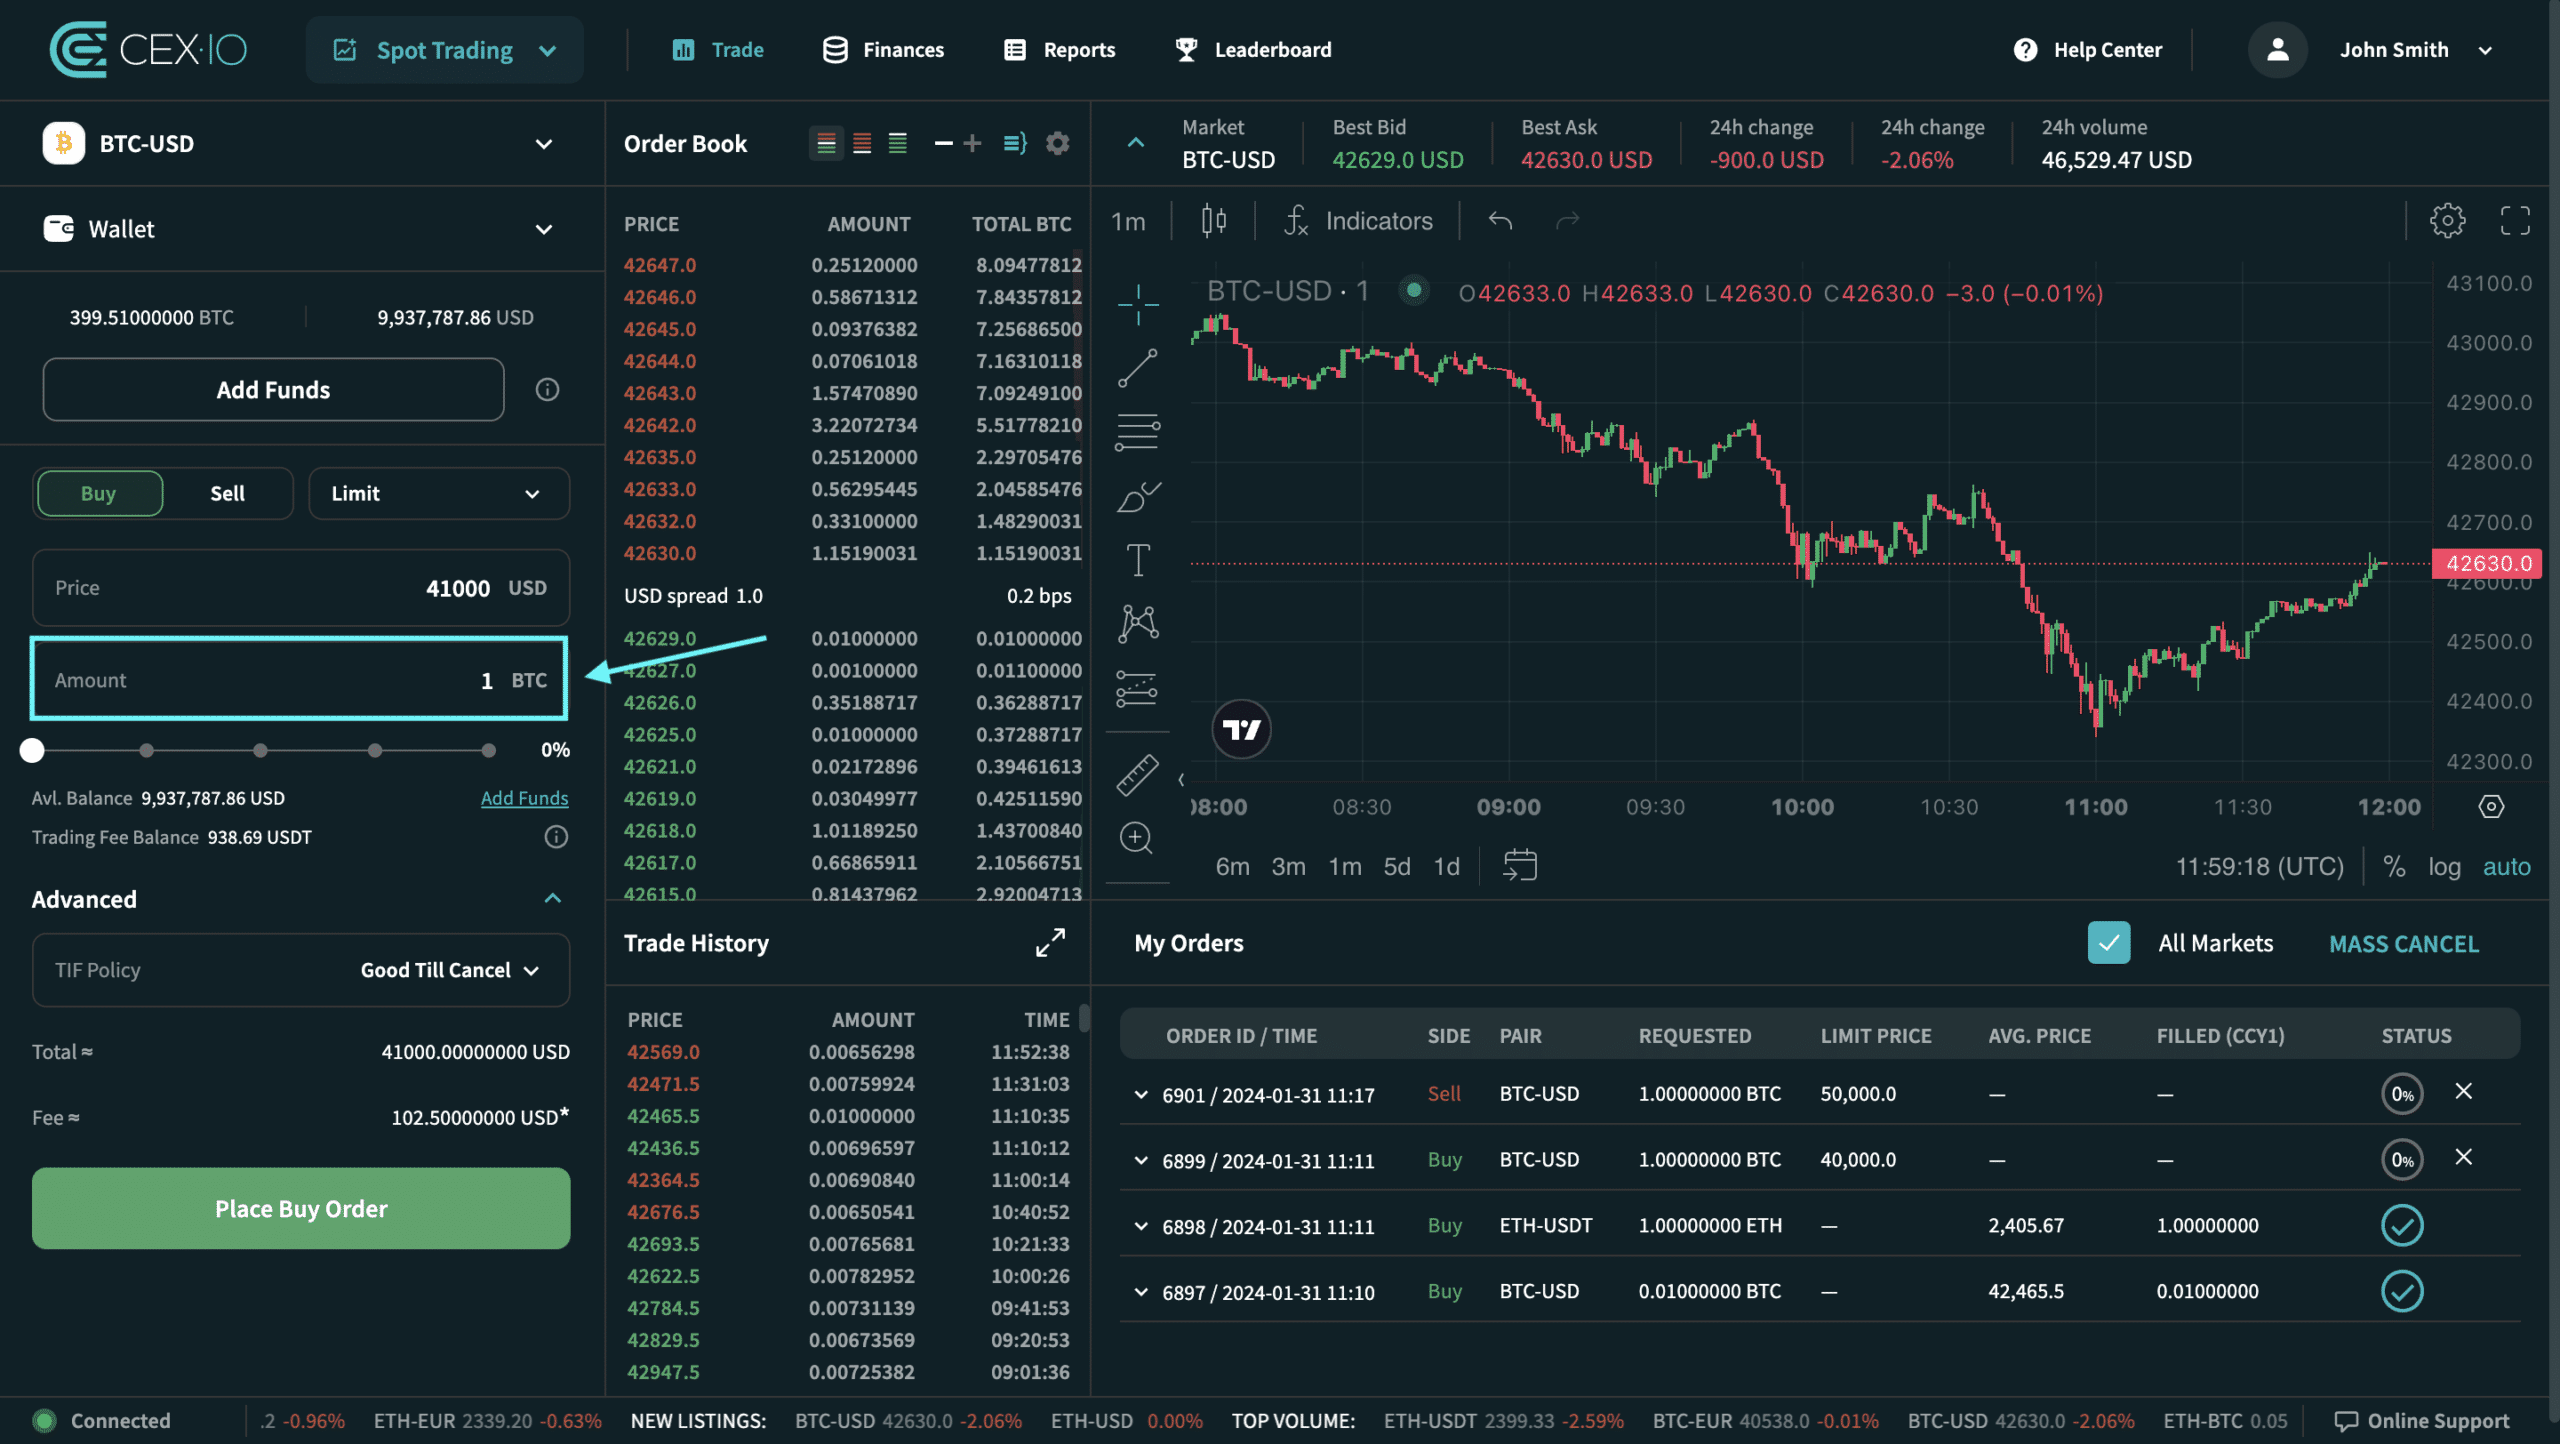2560x1444 pixels.
Task: Click the Amount input field
Action: point(299,679)
